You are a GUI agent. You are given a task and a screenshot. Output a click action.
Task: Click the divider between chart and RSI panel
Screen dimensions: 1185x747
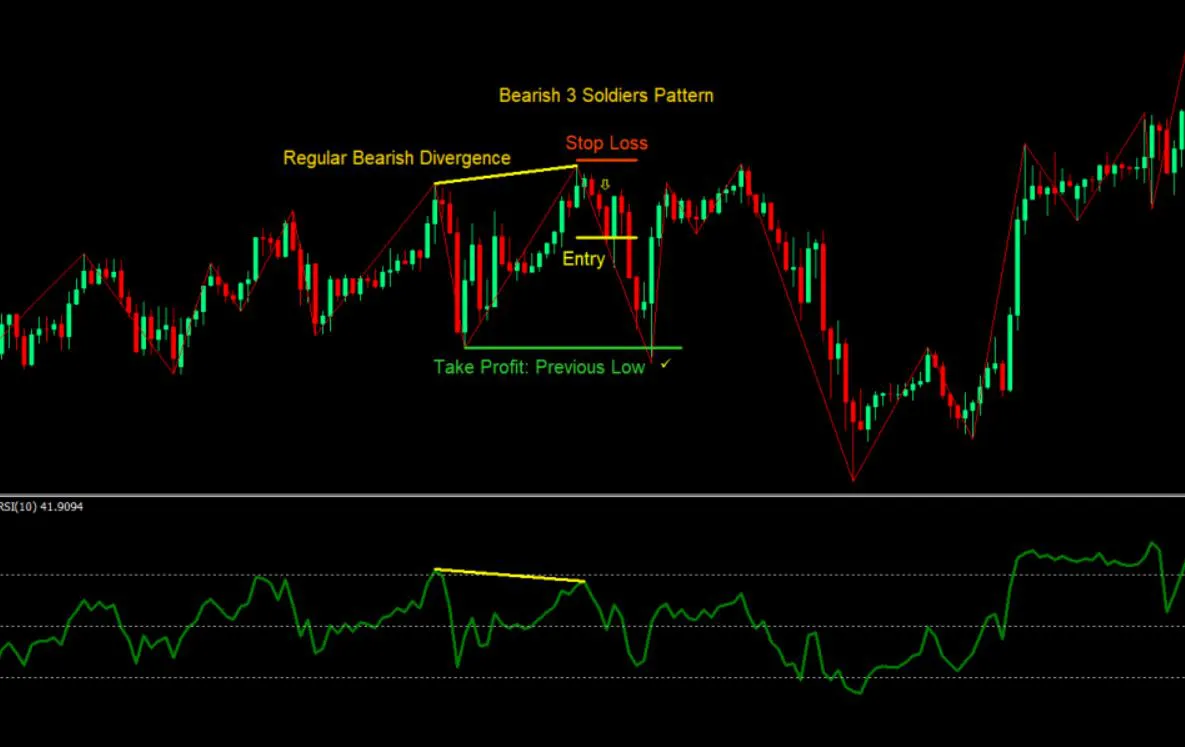coord(592,495)
